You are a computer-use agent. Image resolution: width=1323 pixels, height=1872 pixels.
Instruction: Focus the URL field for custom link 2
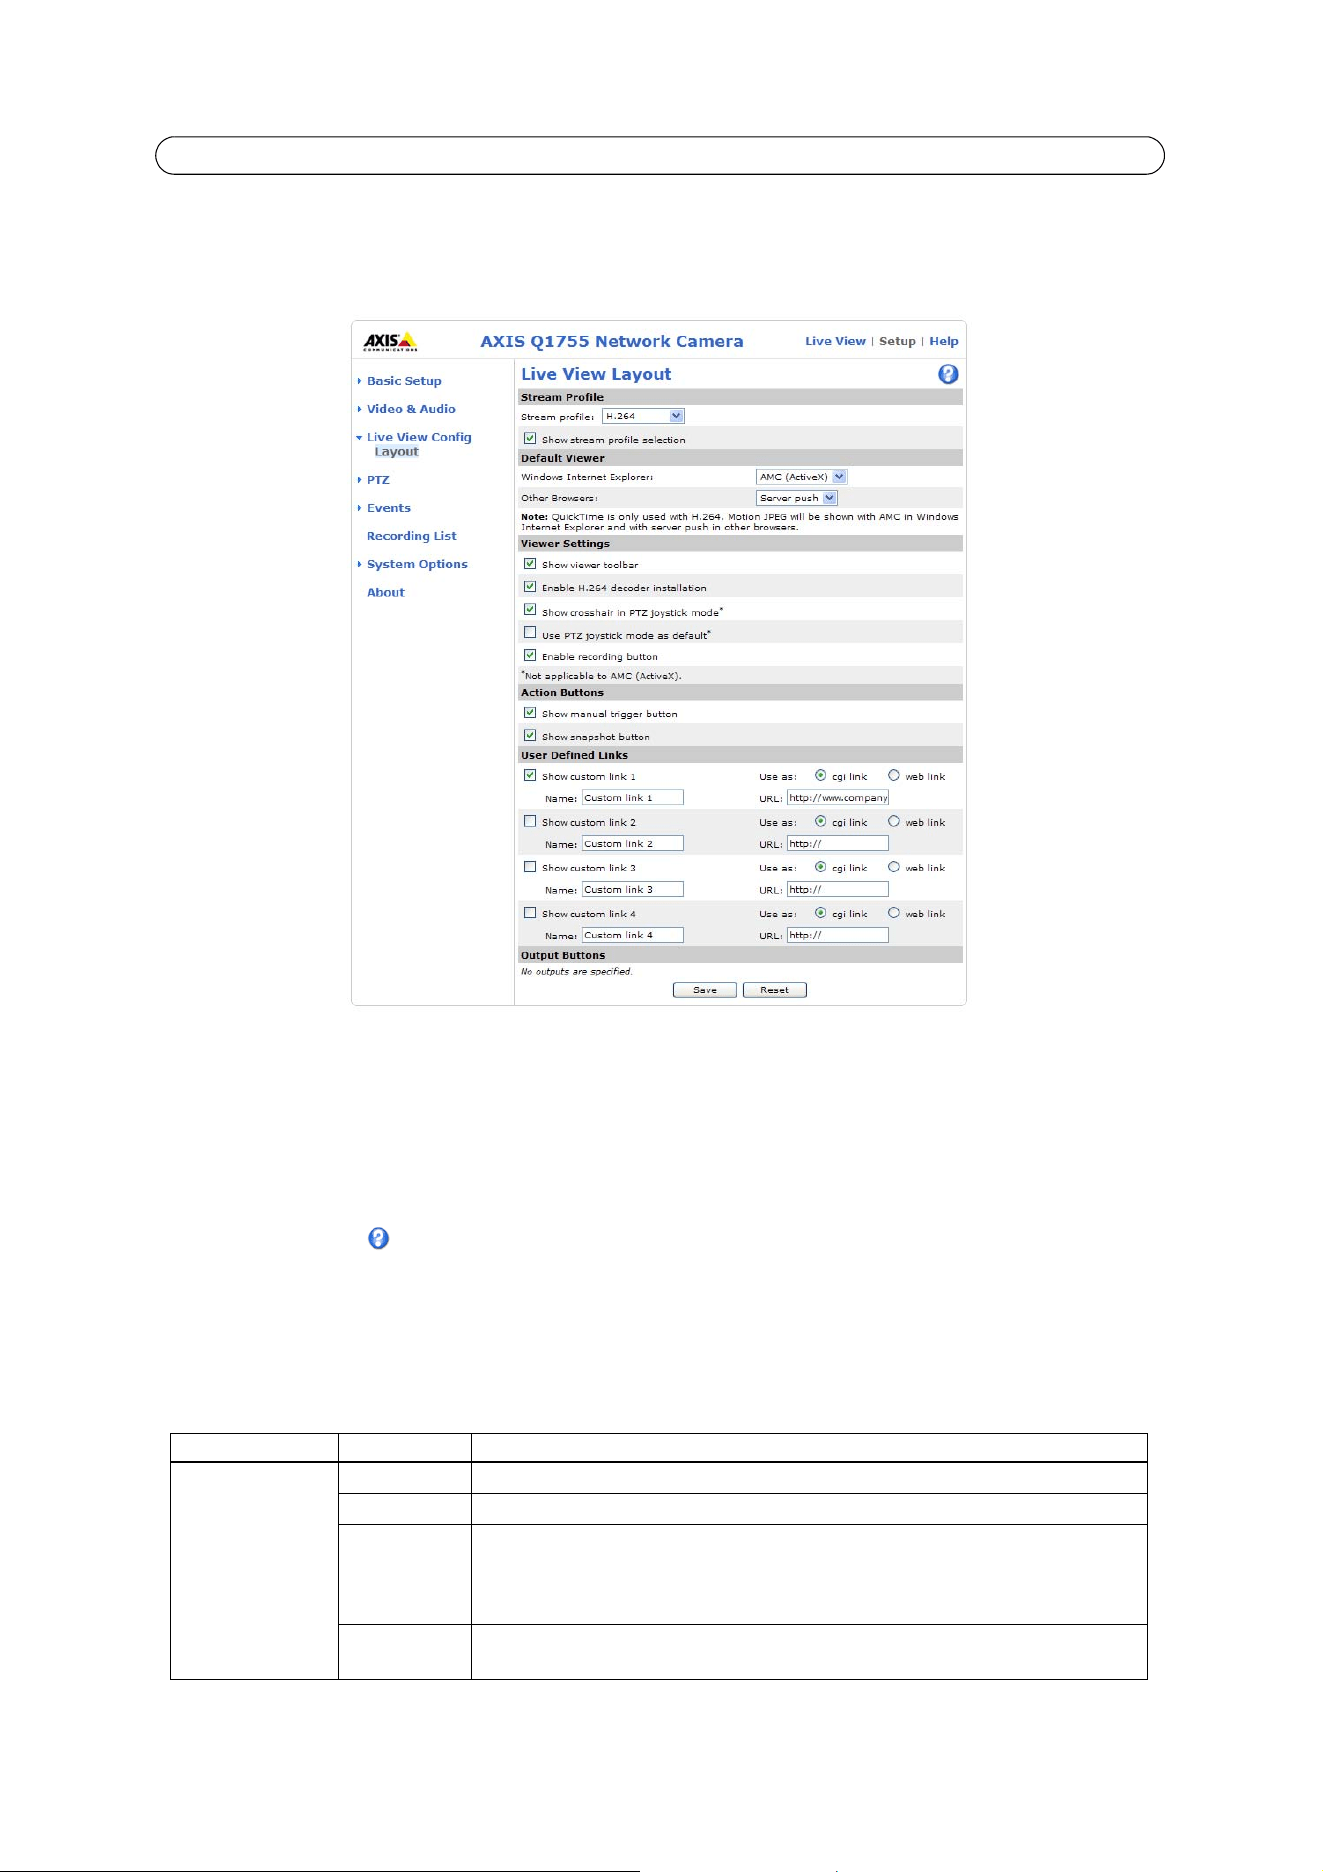coord(838,844)
